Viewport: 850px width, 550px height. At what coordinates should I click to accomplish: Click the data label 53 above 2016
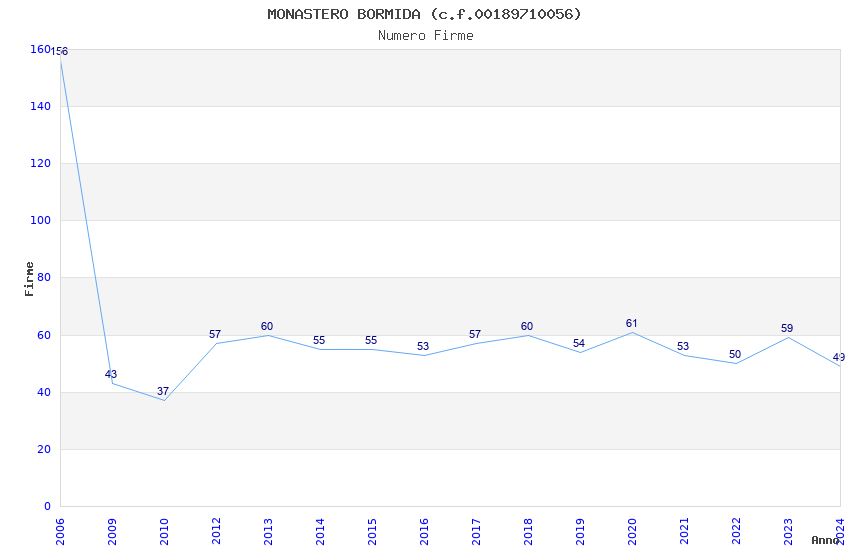point(423,346)
